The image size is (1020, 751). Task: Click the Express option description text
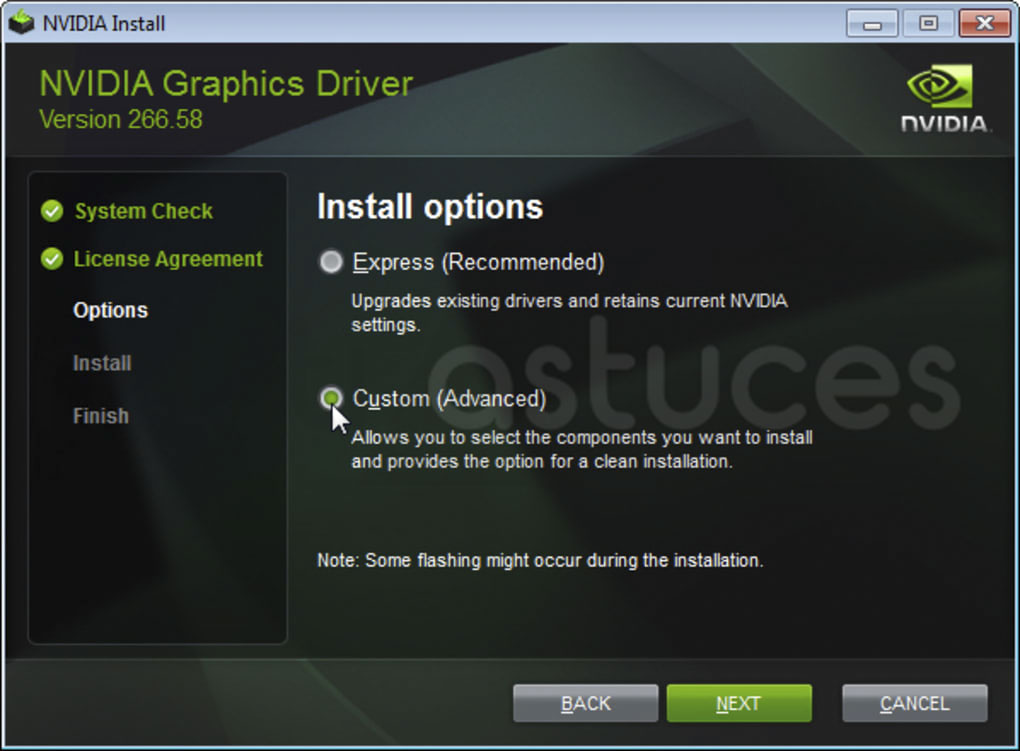pos(568,312)
